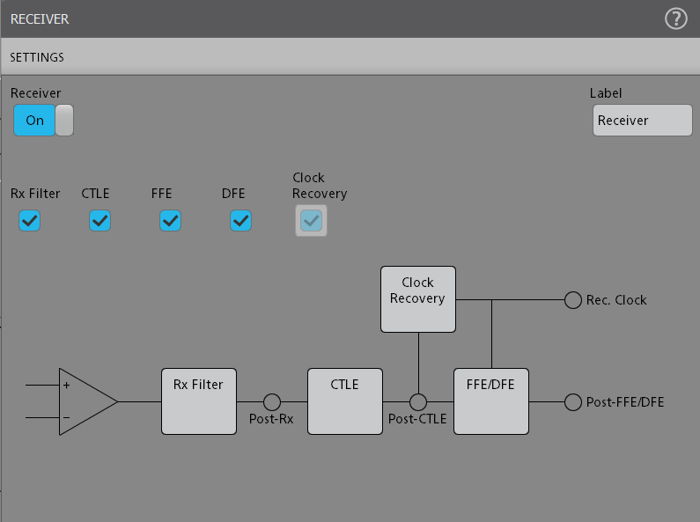Uncheck the CTLE checkbox
This screenshot has height=522, width=700.
100,221
